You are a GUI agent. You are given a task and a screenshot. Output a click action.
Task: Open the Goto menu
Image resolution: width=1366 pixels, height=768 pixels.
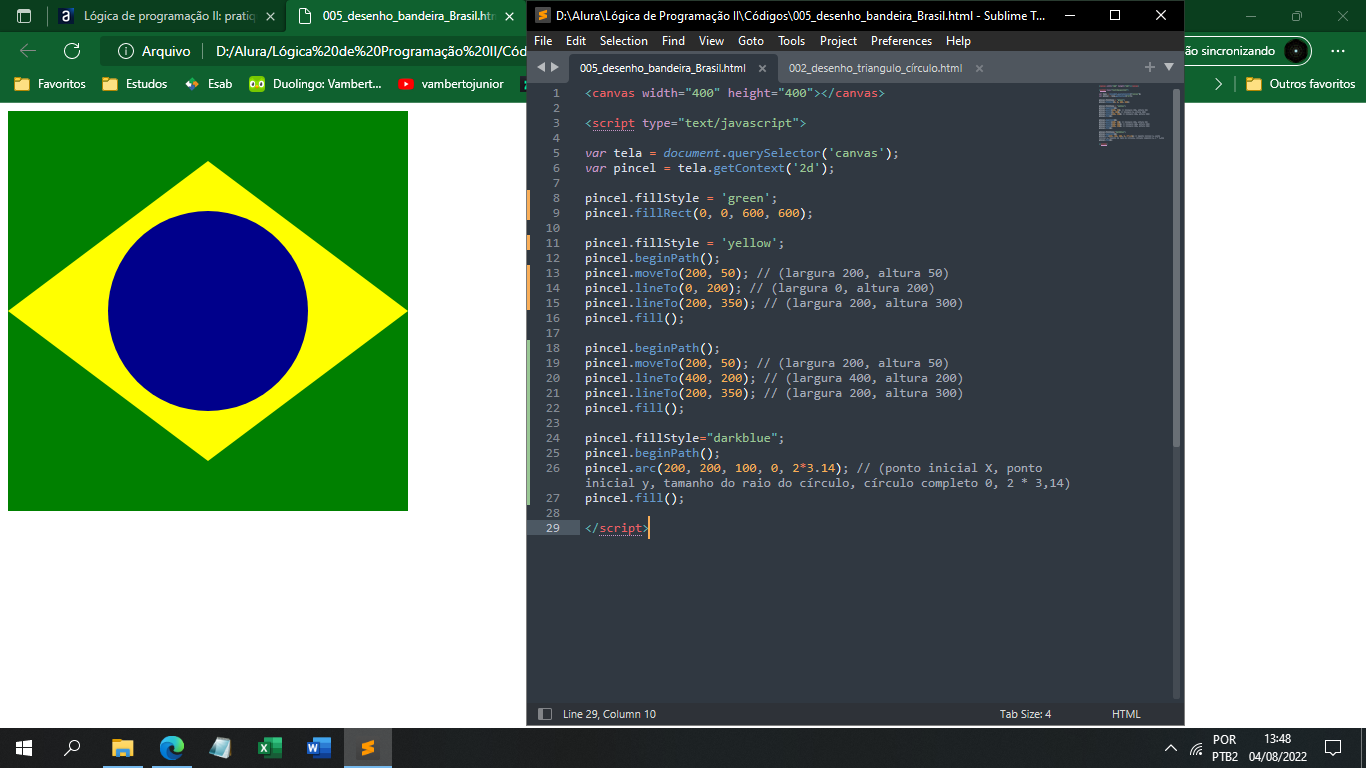pyautogui.click(x=750, y=41)
